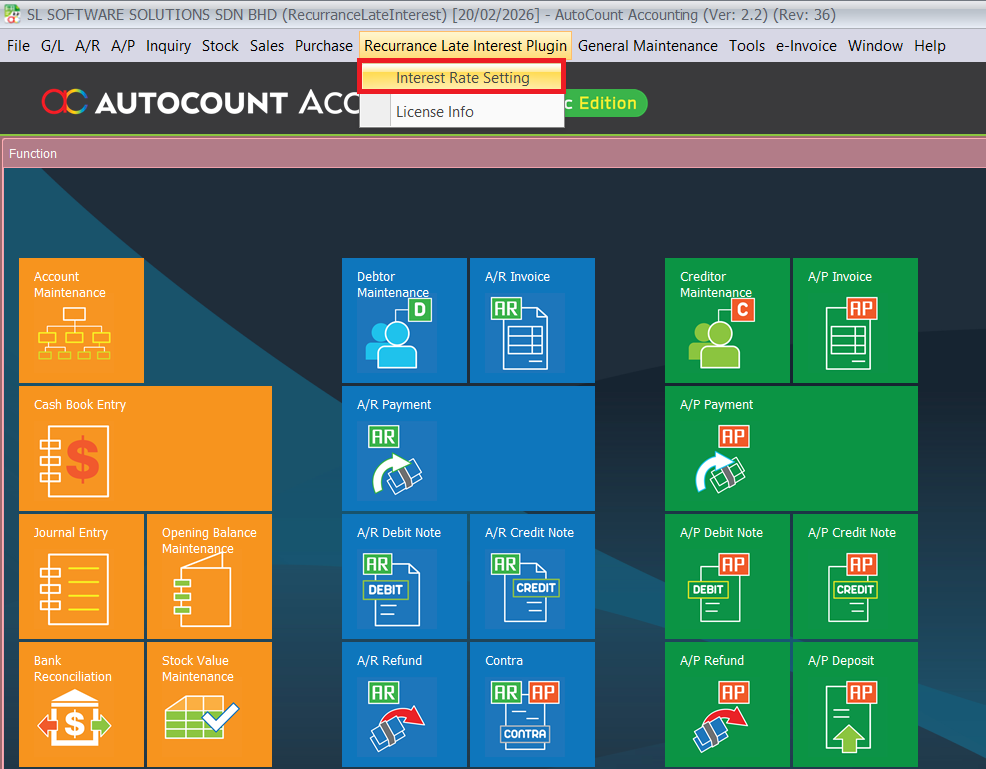Open Debtor Maintenance tile
The height and width of the screenshot is (769, 986).
[x=404, y=320]
